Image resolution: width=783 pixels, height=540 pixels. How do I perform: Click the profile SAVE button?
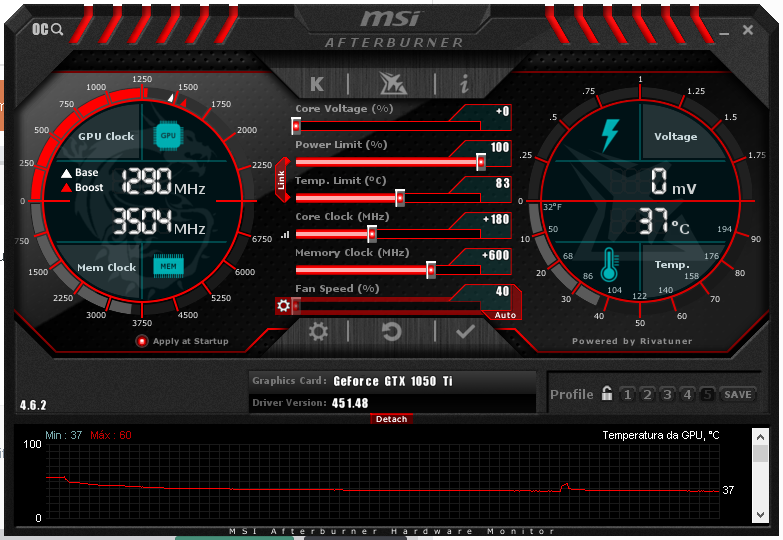pyautogui.click(x=738, y=395)
